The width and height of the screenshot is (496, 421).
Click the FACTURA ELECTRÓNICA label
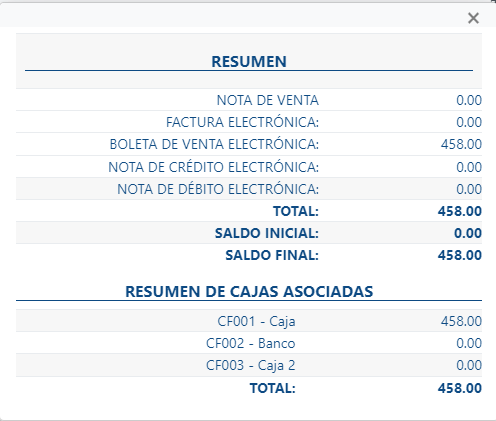click(x=242, y=122)
